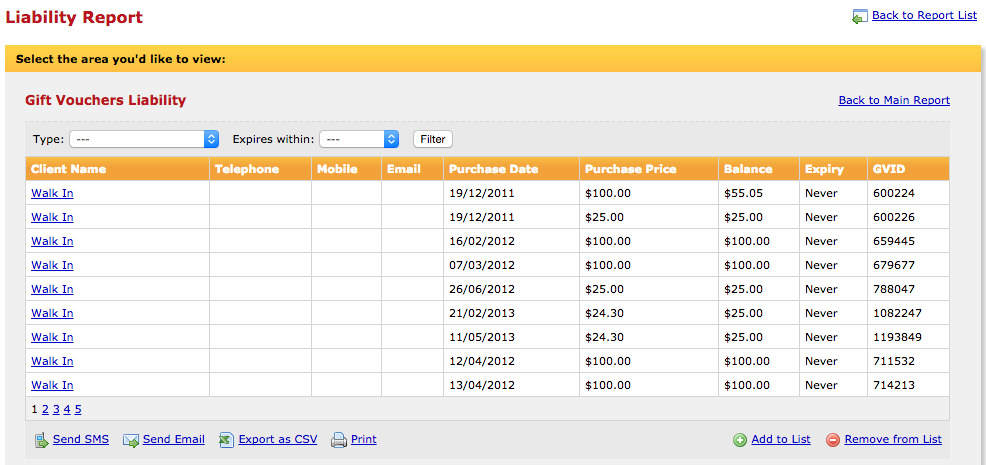Click the Send SMS phone icon
The height and width of the screenshot is (465, 986).
[x=42, y=440]
